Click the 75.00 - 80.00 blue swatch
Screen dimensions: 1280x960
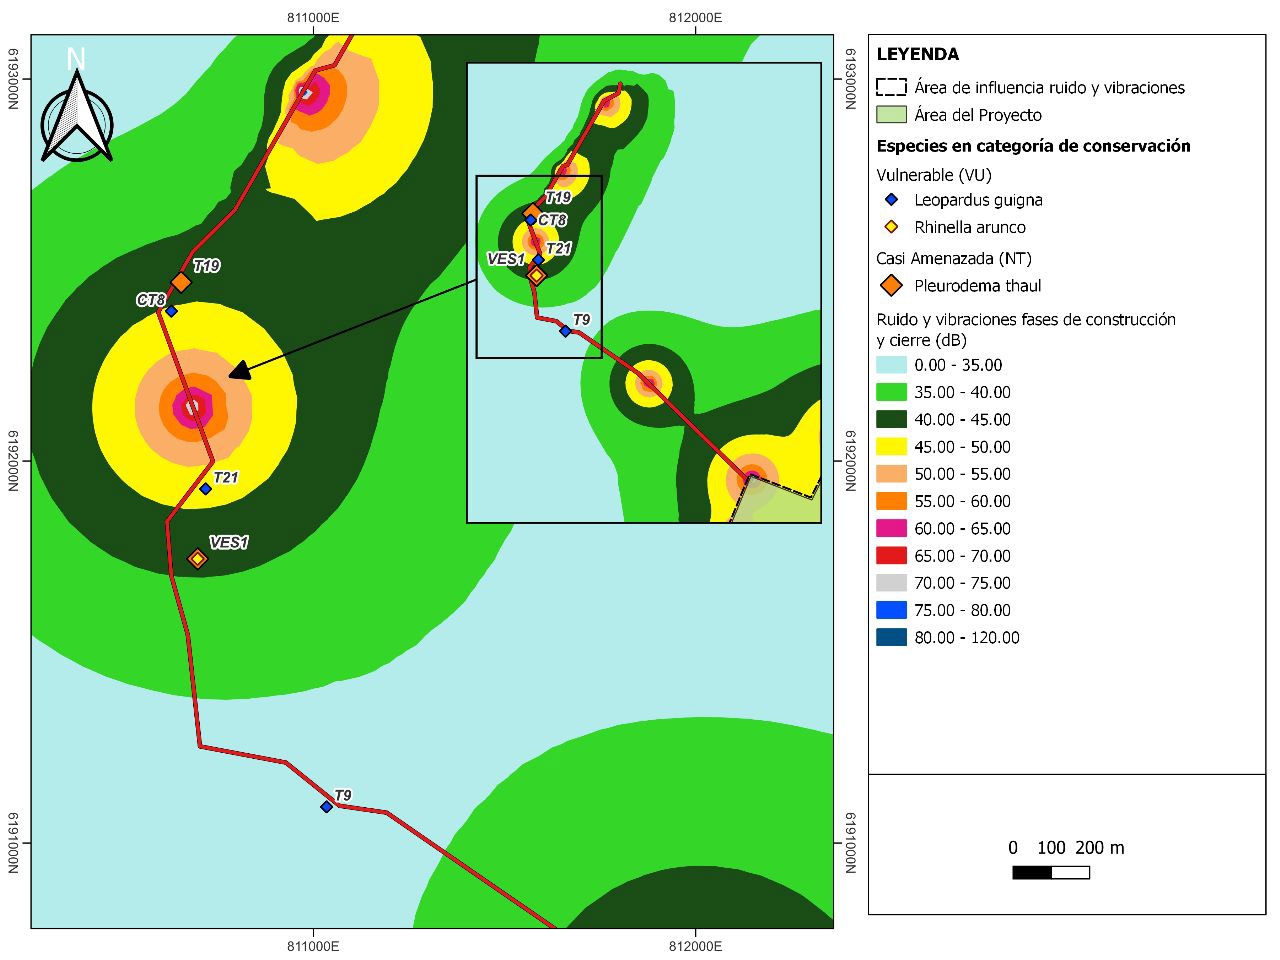tap(891, 610)
